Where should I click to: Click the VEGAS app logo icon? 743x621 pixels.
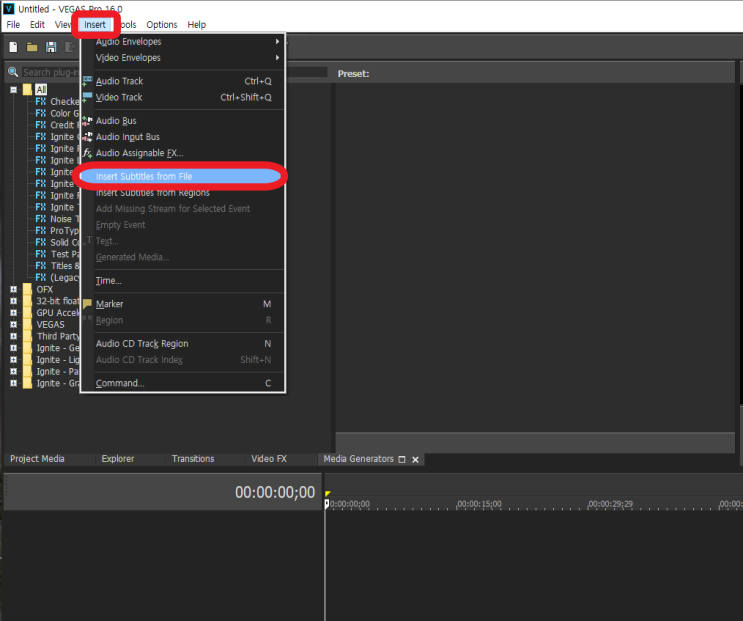(9, 9)
